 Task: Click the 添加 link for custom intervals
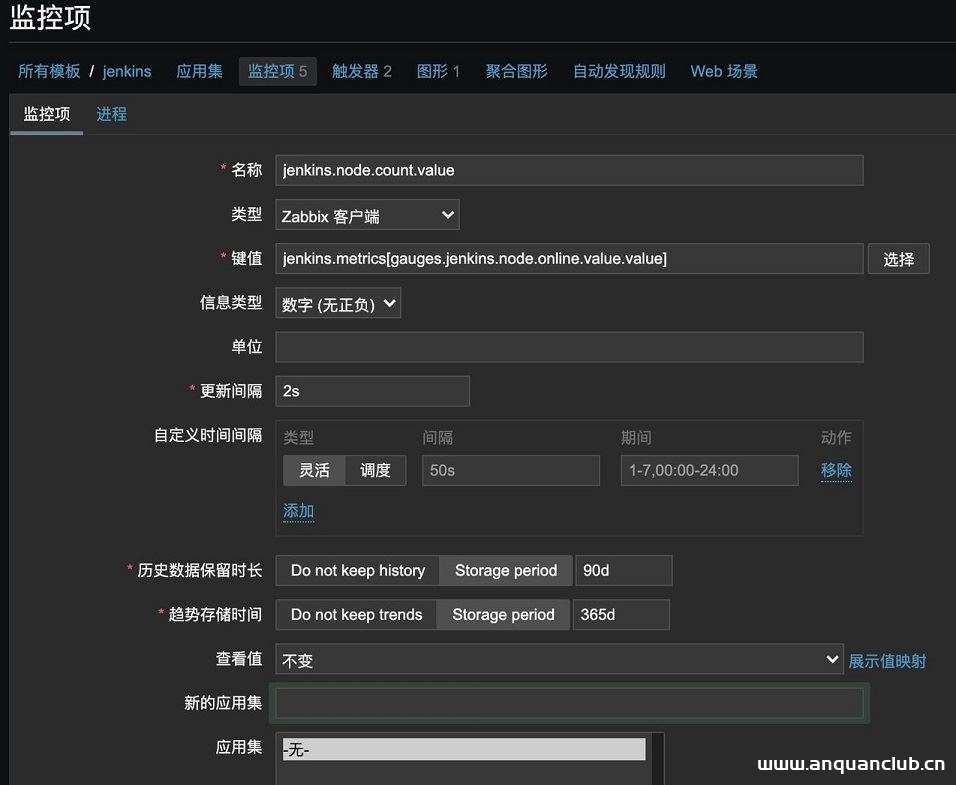298,510
